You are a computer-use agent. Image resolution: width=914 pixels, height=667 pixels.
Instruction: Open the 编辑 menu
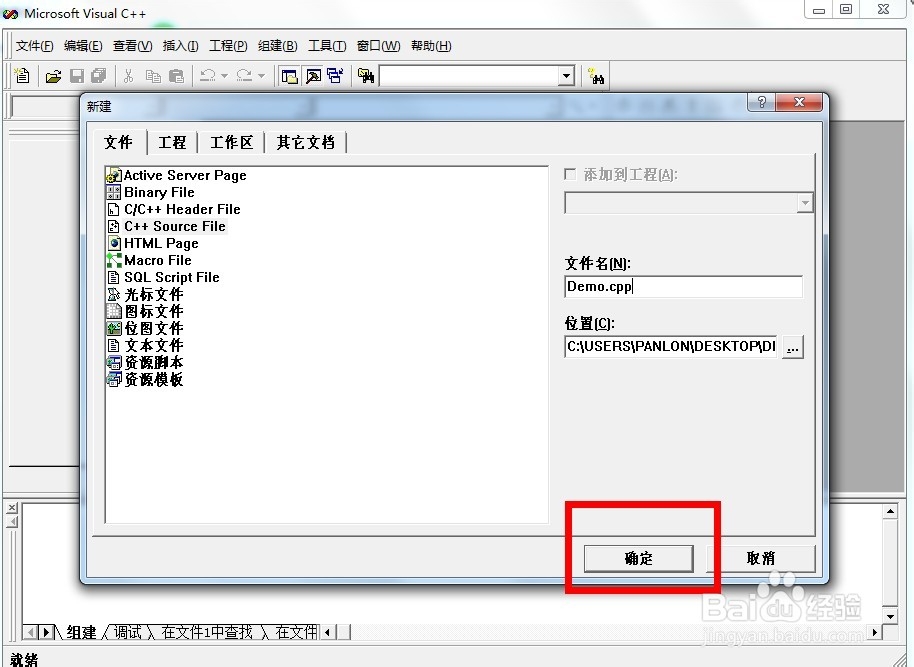[x=83, y=45]
